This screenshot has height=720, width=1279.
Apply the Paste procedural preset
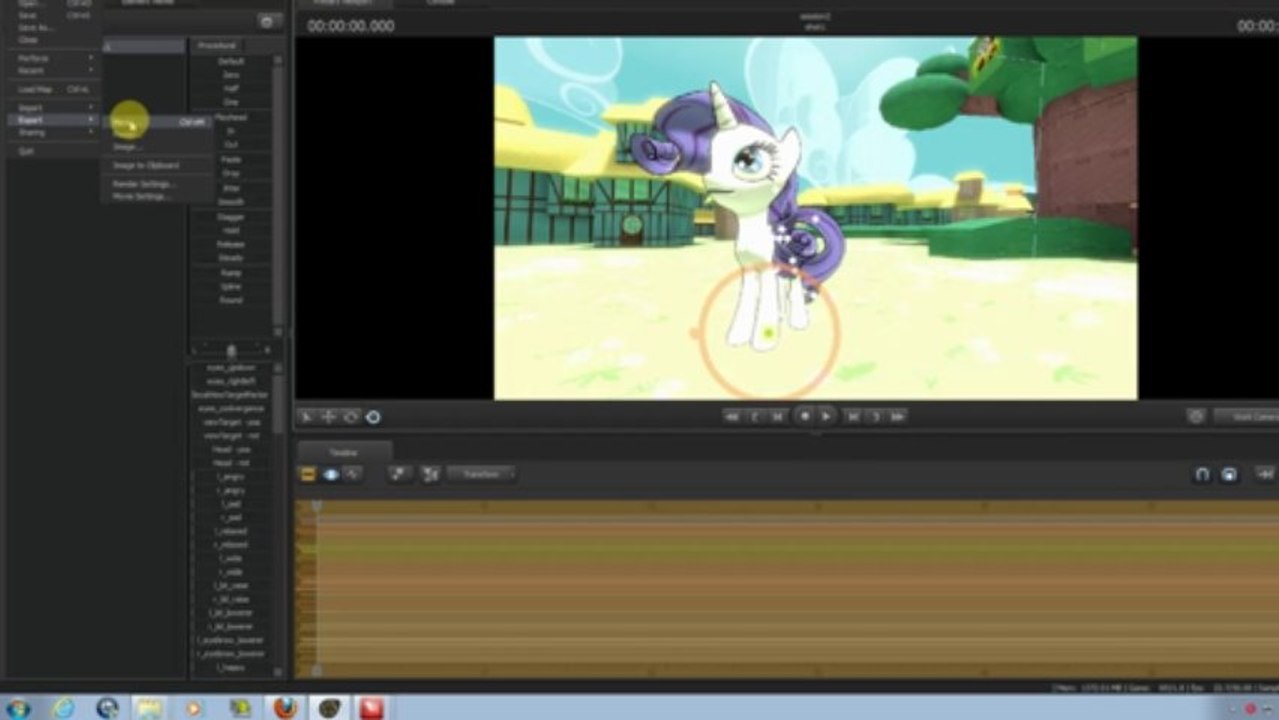click(231, 159)
